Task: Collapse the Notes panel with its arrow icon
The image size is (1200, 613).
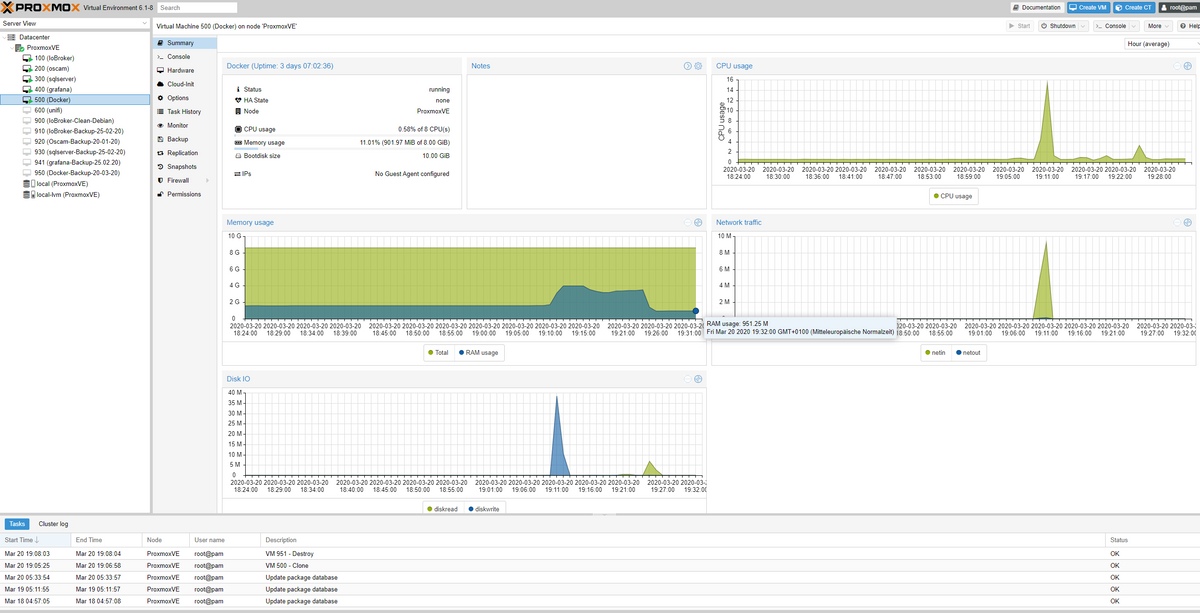Action: point(687,66)
